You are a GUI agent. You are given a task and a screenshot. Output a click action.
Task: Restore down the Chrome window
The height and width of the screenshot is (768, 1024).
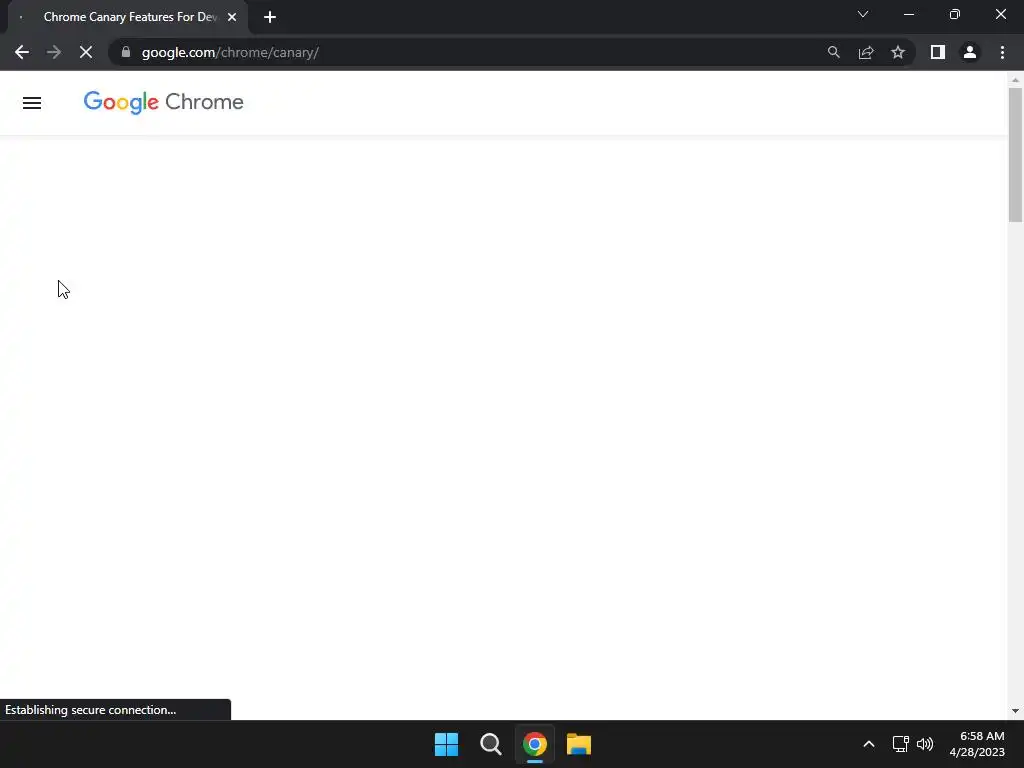955,14
